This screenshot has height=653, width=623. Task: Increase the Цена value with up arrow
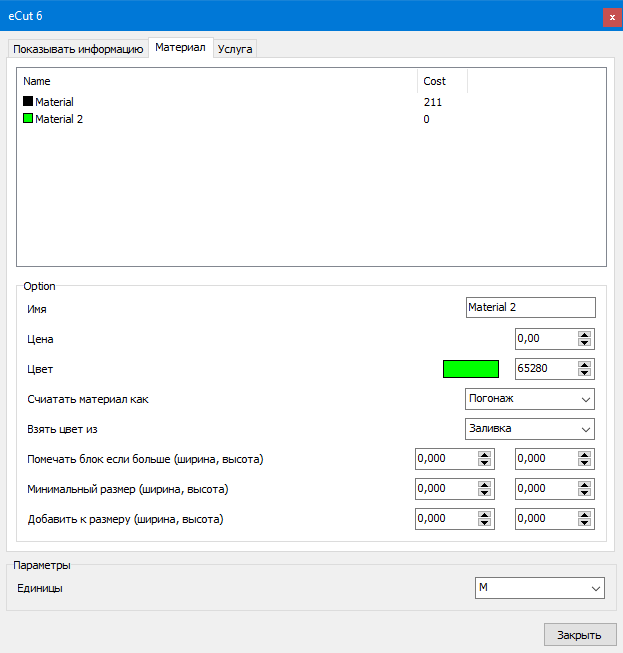585,335
